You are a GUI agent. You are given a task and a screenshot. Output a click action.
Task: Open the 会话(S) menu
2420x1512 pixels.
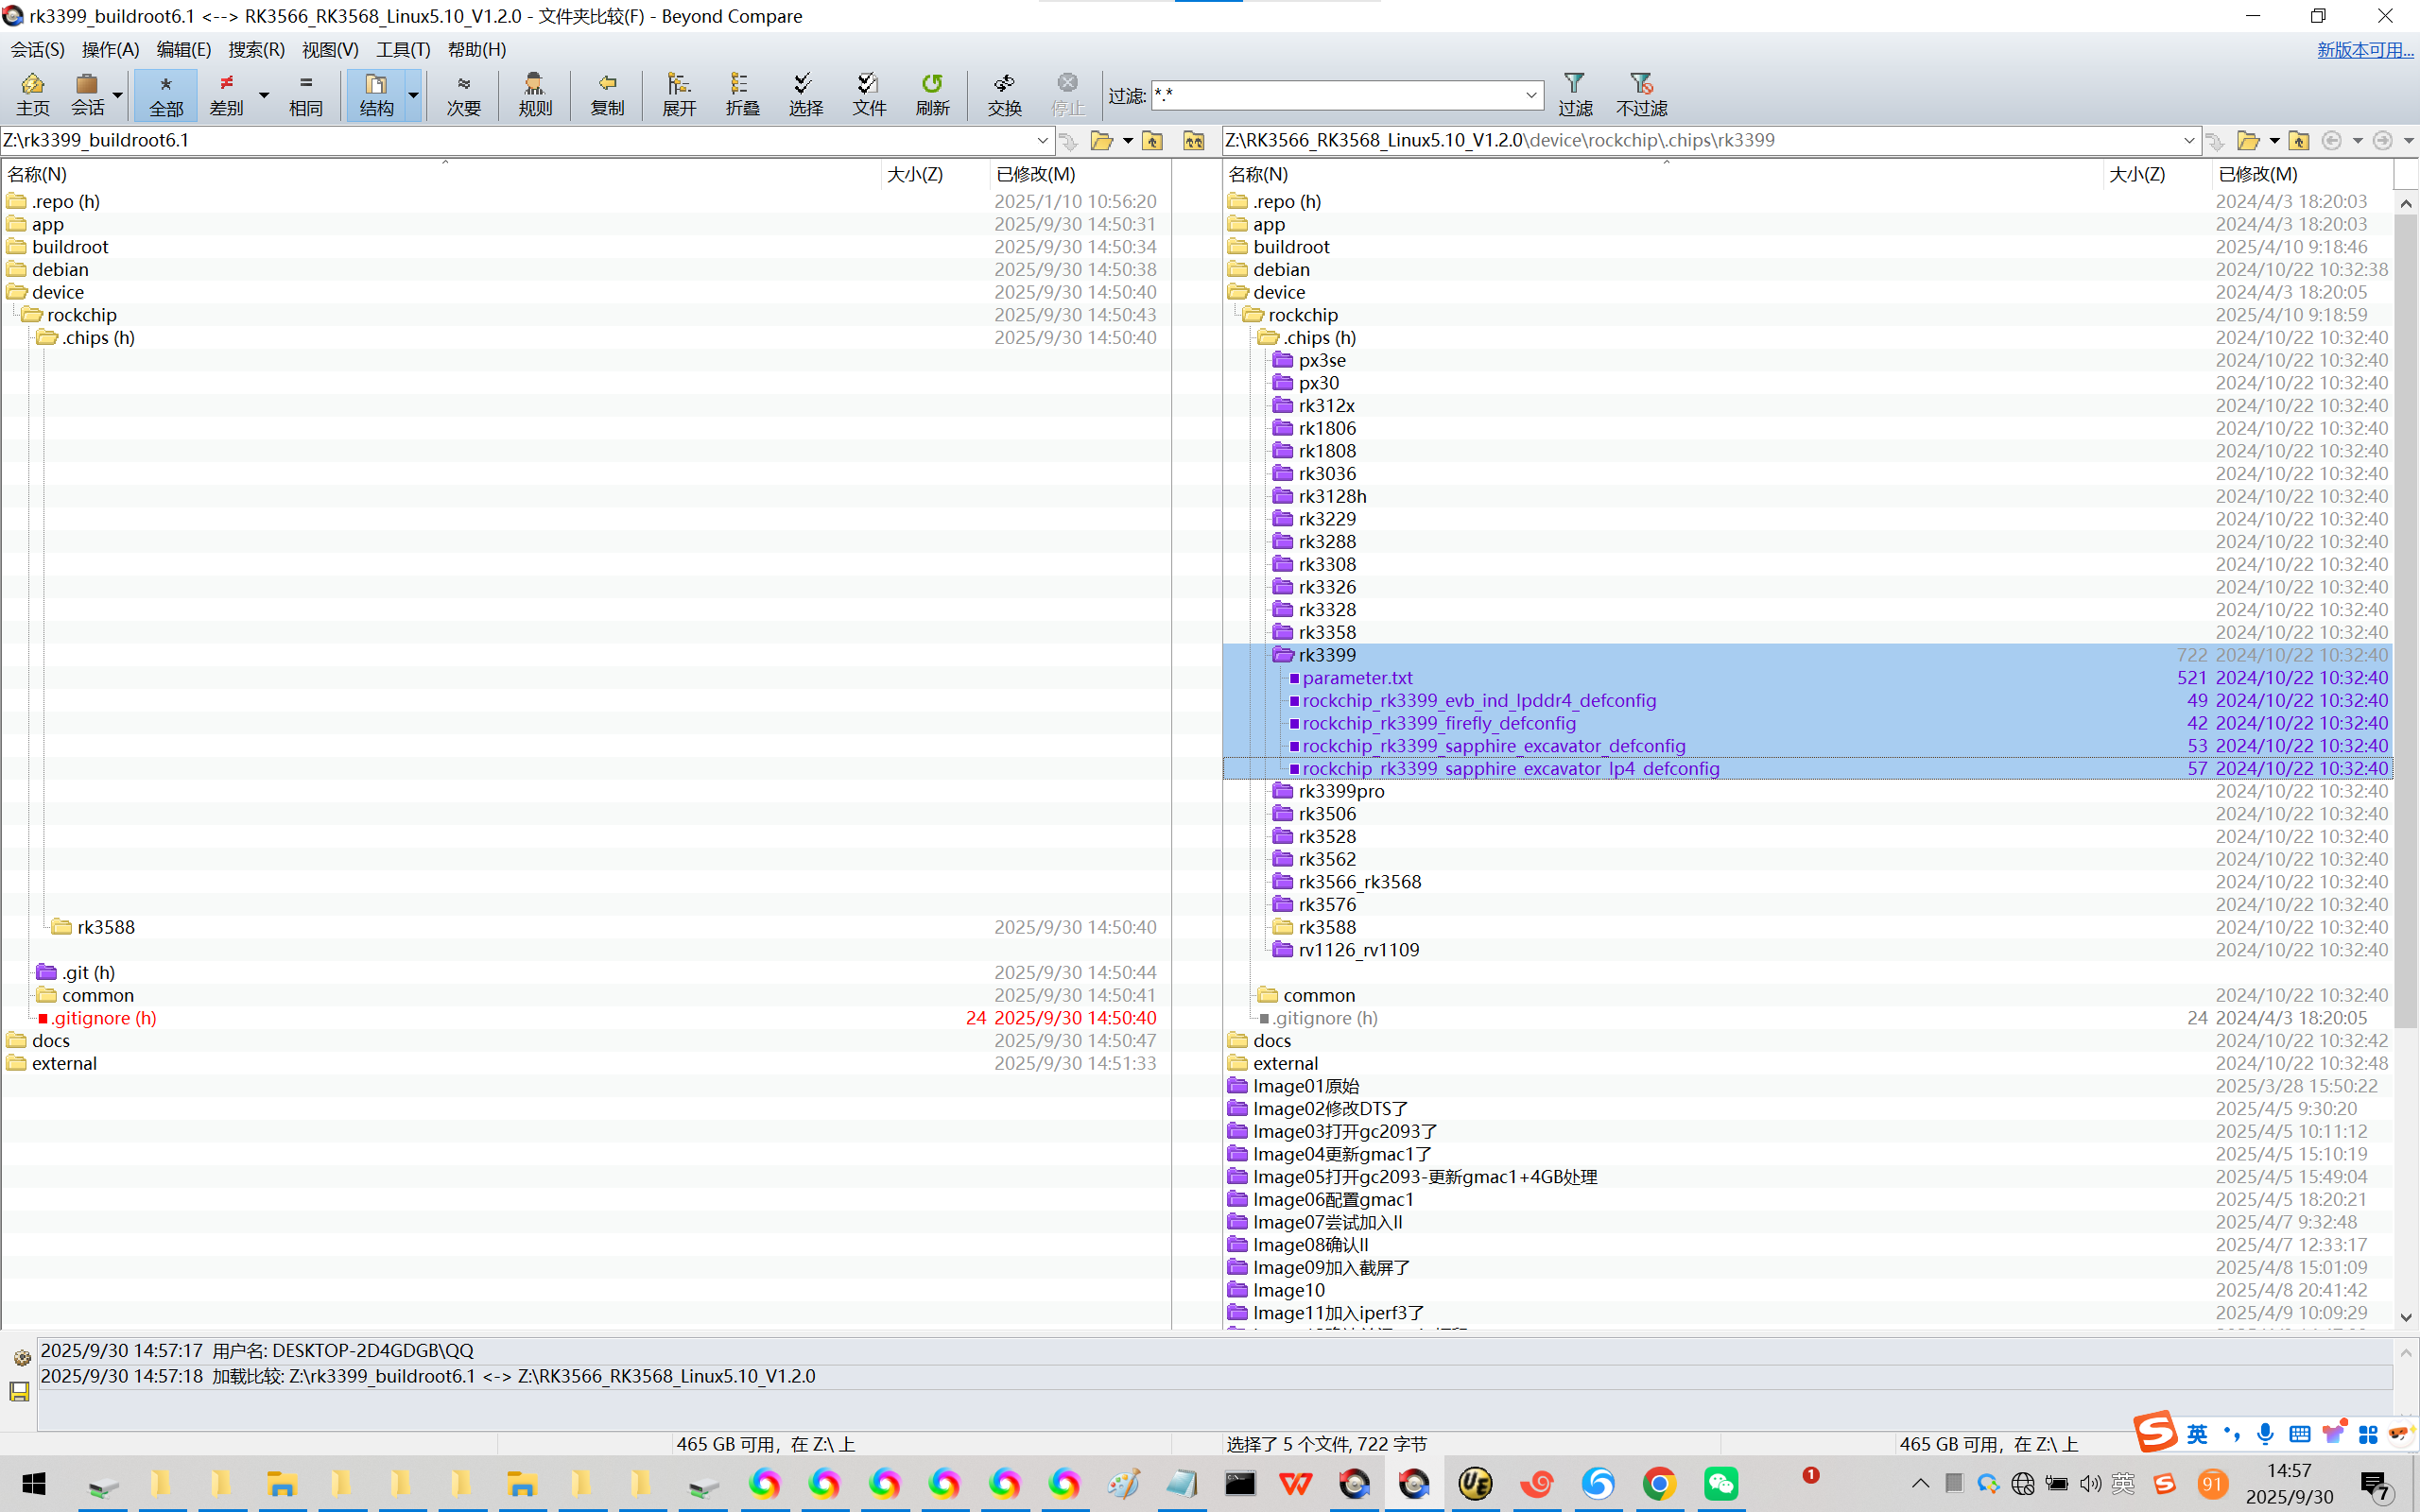pos(37,49)
